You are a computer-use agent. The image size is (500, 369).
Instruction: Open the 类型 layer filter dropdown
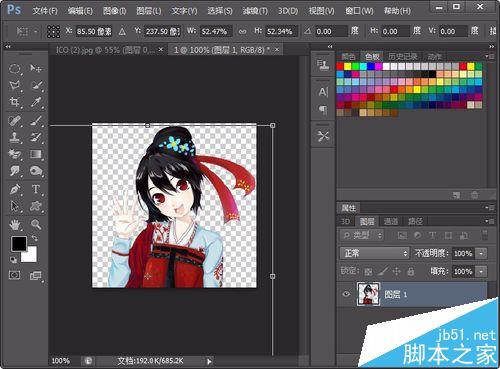point(362,235)
